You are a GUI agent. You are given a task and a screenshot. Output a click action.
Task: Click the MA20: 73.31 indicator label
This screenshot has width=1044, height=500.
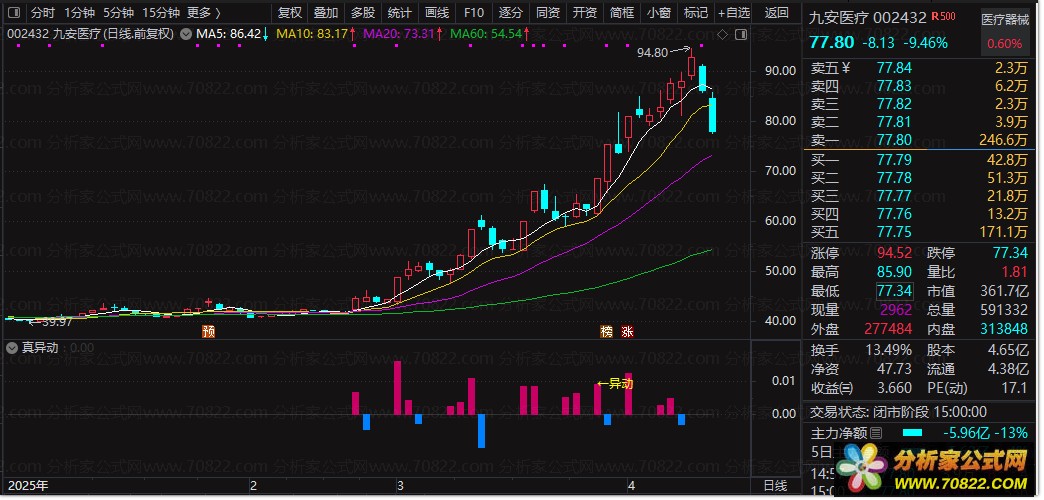tap(399, 33)
